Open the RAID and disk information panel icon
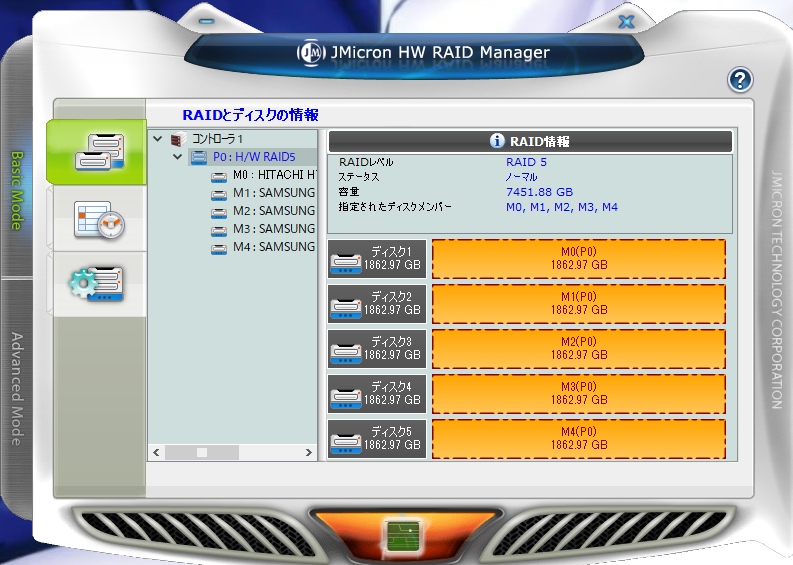793x565 pixels. pos(97,151)
